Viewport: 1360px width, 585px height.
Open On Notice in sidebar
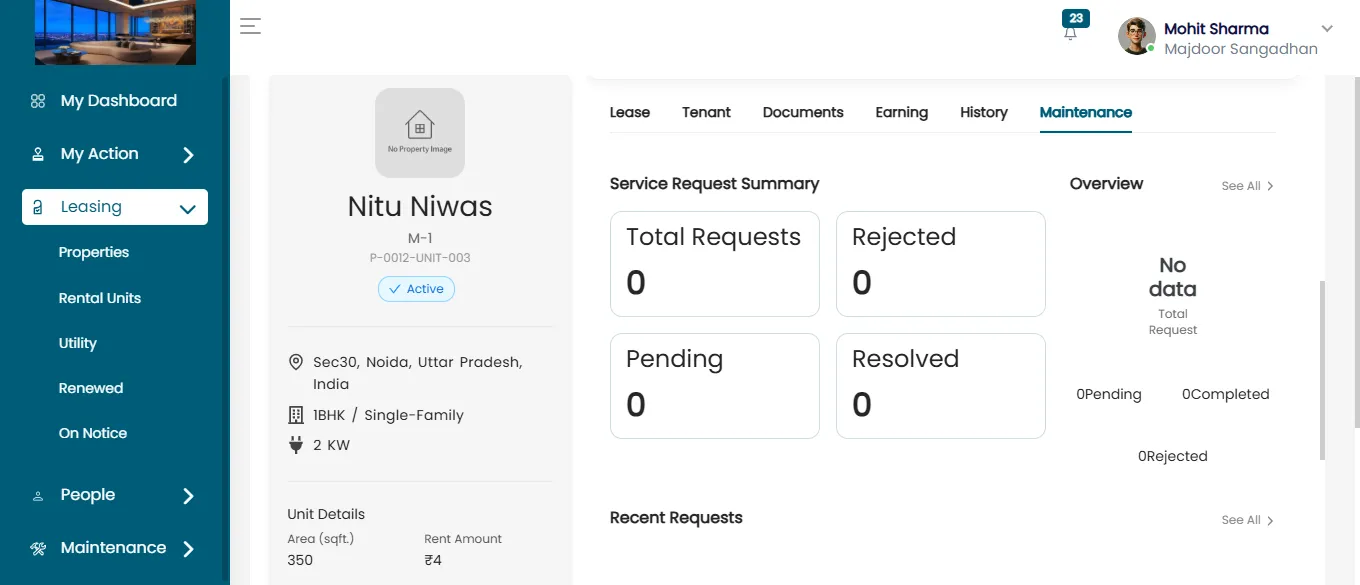pyautogui.click(x=93, y=433)
